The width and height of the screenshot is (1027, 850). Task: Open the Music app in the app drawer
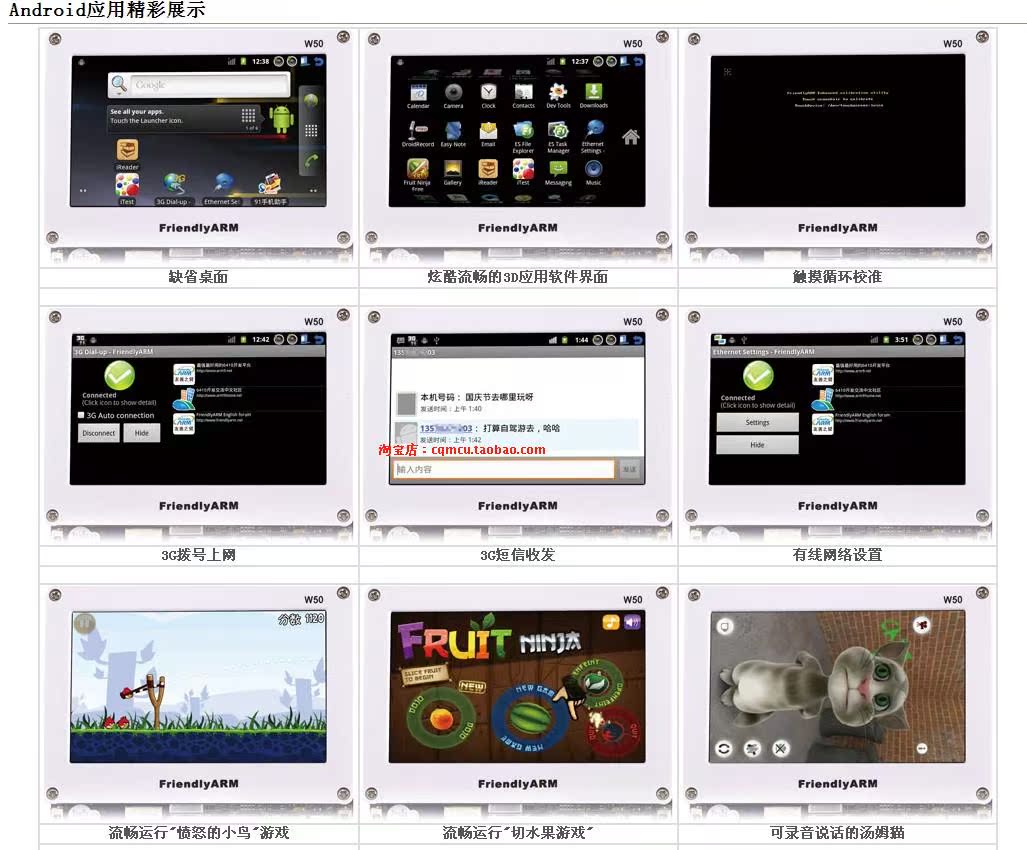click(x=593, y=172)
